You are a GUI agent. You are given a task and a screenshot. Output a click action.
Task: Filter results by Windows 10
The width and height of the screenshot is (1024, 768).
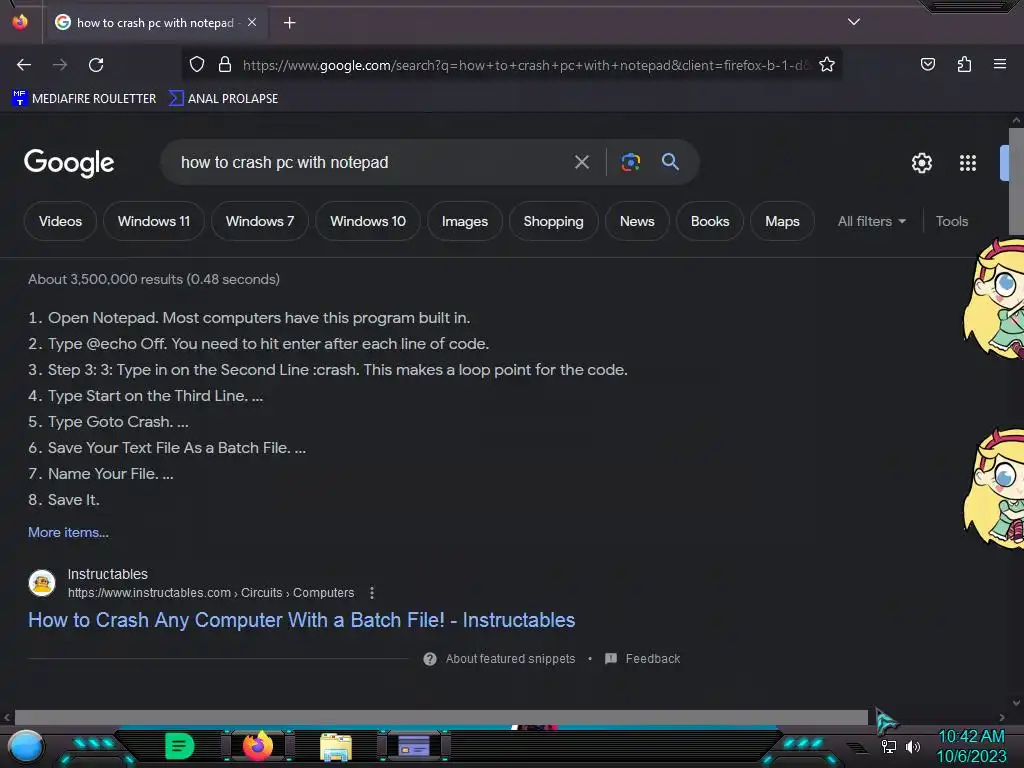tap(368, 221)
